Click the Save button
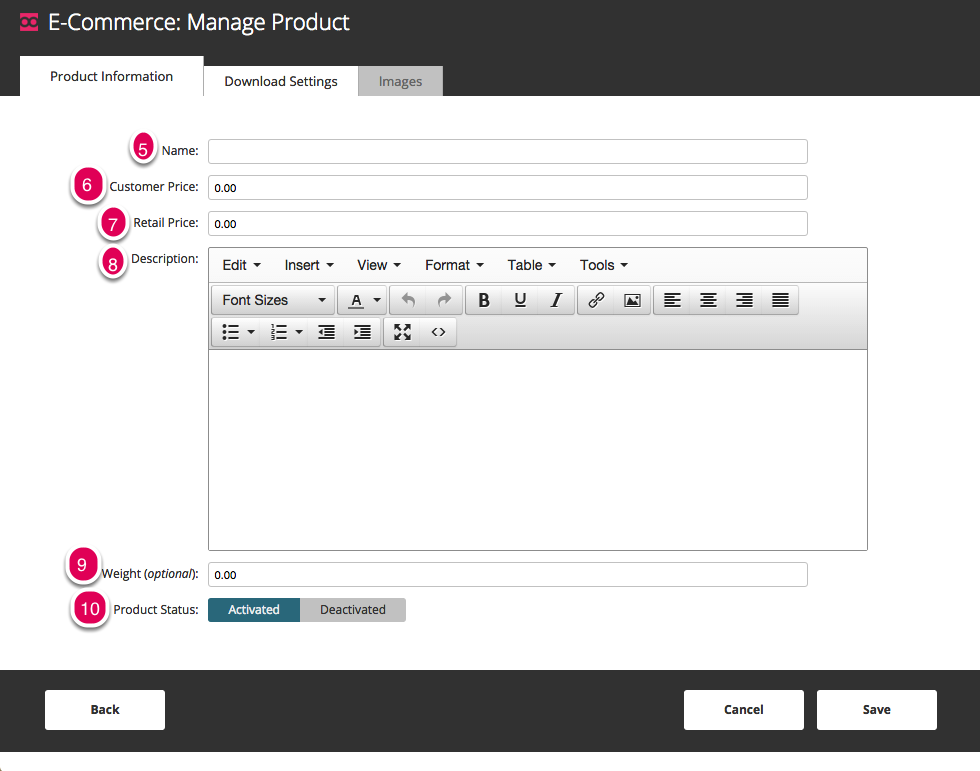The height and width of the screenshot is (771, 980). point(876,710)
